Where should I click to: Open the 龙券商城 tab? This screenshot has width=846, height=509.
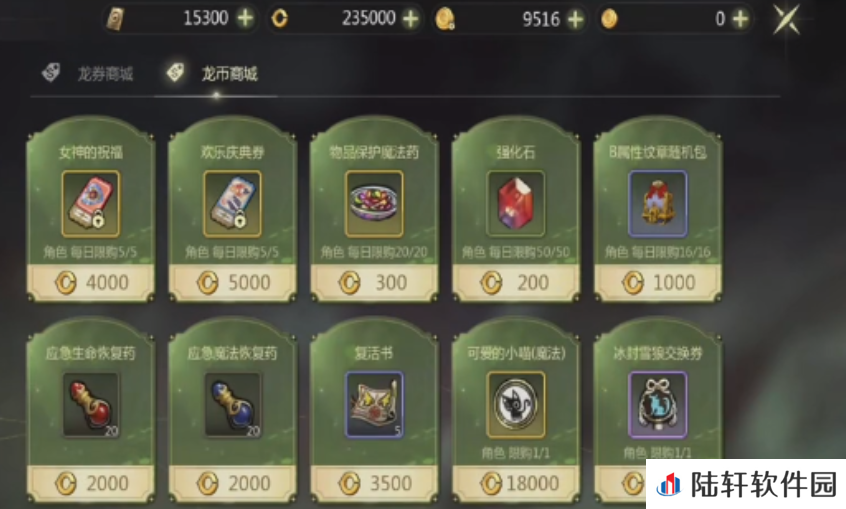(x=88, y=73)
